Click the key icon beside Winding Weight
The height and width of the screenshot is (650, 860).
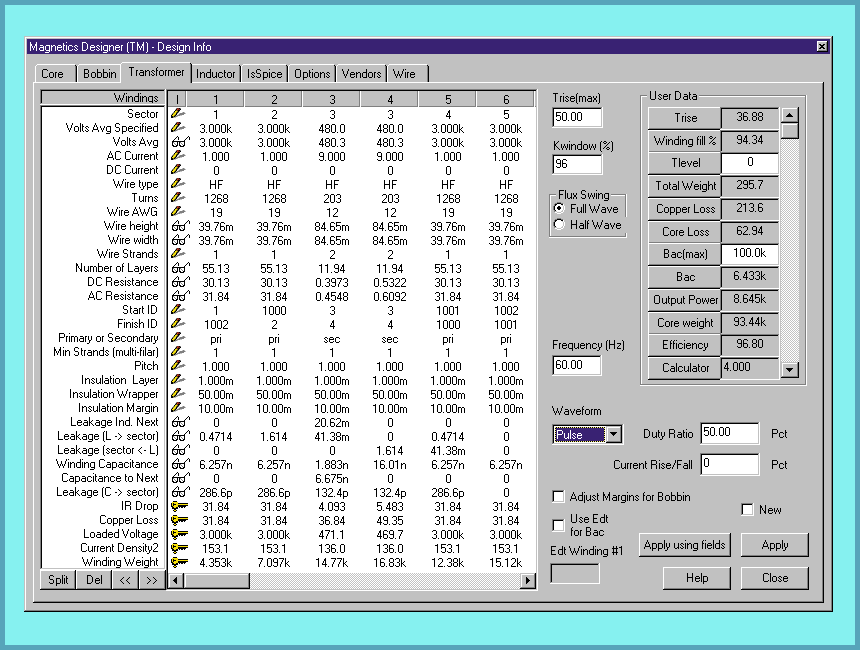178,562
